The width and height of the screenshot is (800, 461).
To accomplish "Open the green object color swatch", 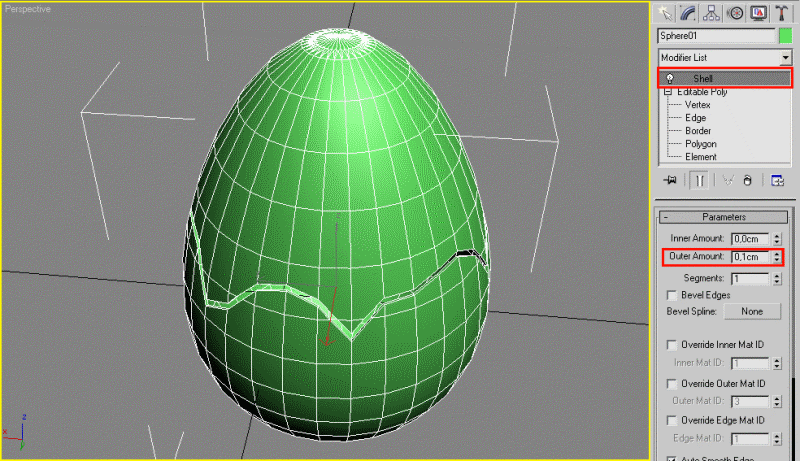I will click(x=785, y=36).
